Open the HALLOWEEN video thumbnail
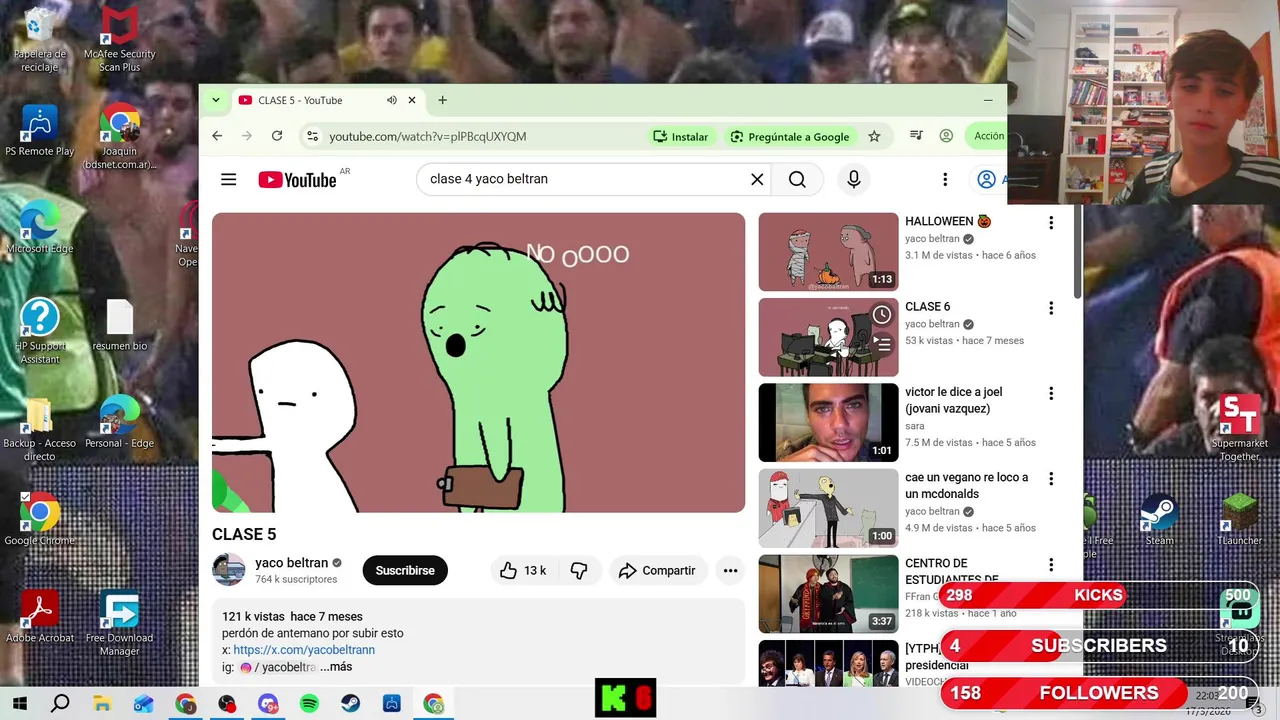The image size is (1280, 720). pyautogui.click(x=828, y=252)
